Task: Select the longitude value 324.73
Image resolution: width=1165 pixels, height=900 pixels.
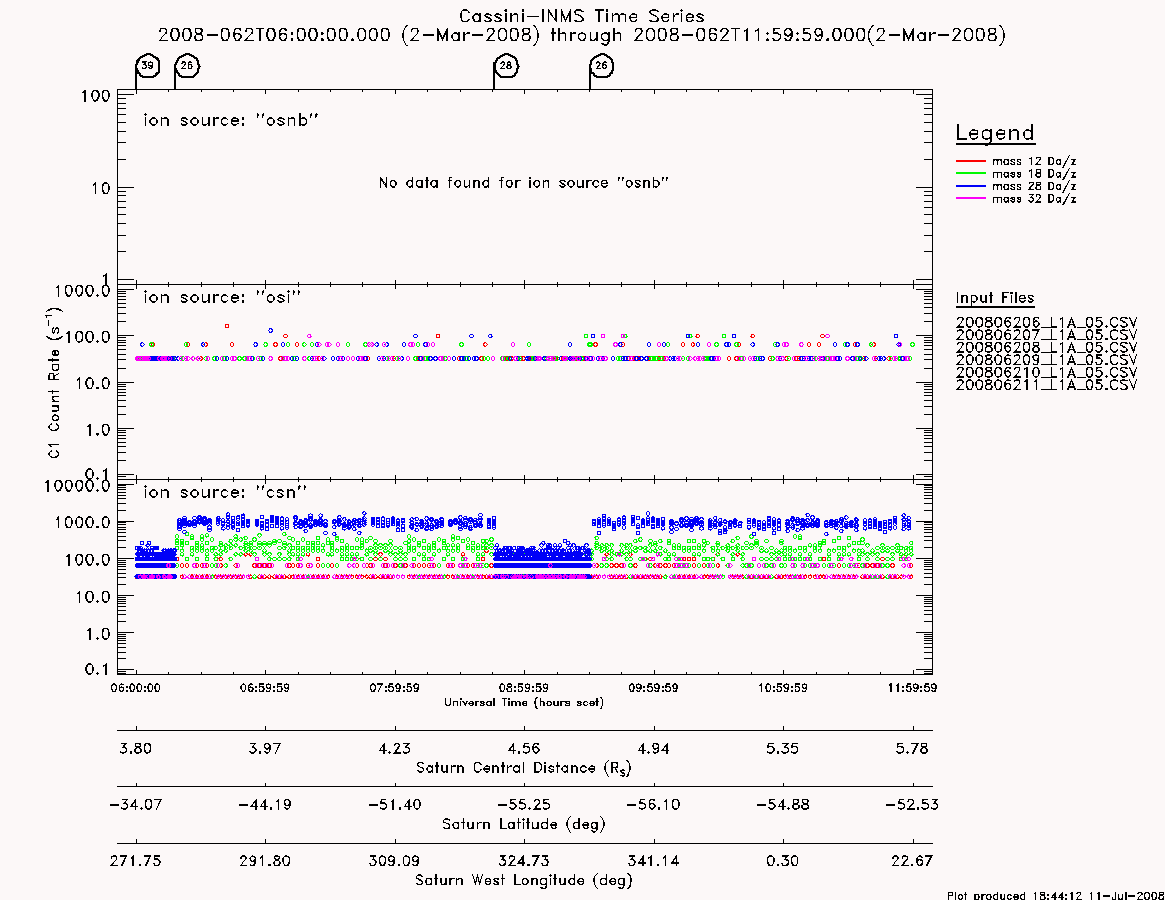Action: (x=524, y=861)
